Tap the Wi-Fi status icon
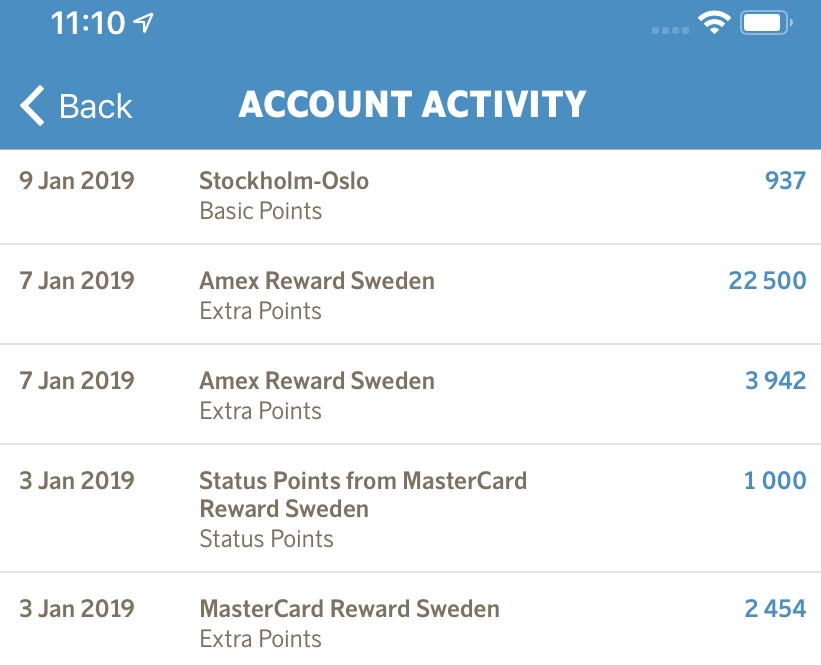821x665 pixels. pos(714,23)
